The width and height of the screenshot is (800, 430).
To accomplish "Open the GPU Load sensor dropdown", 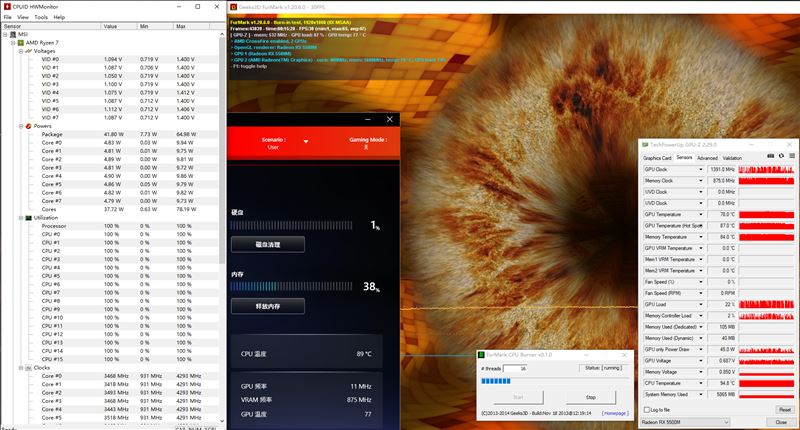I will (701, 305).
